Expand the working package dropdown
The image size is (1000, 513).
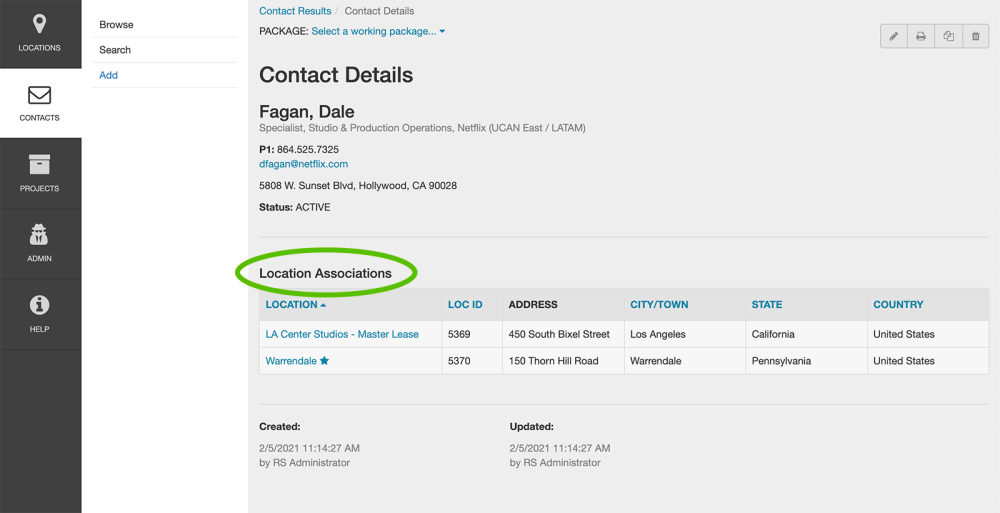(x=378, y=31)
